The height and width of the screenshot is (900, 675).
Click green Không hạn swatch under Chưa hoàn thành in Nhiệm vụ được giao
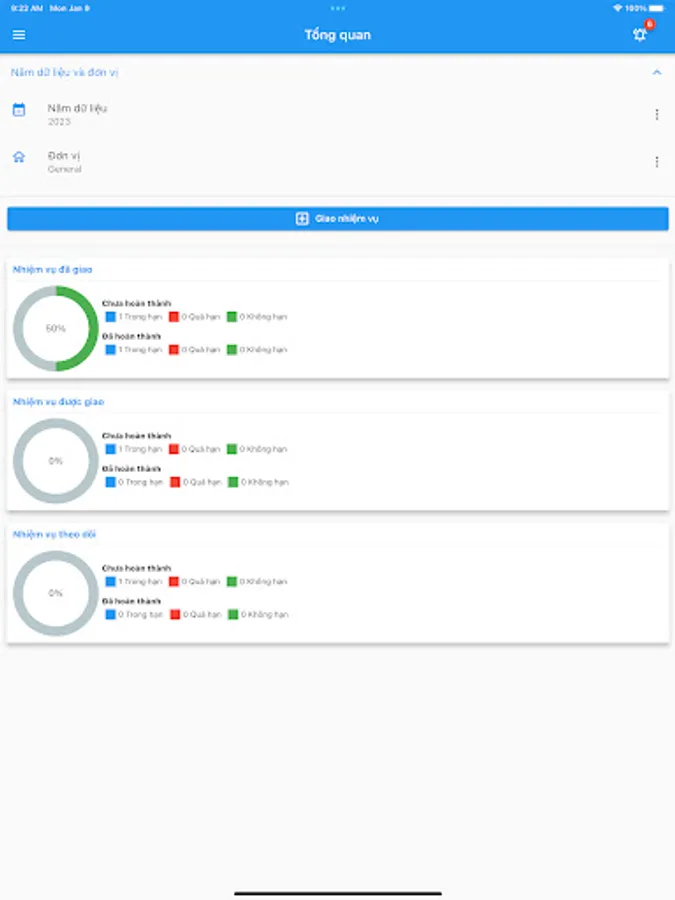[x=232, y=449]
